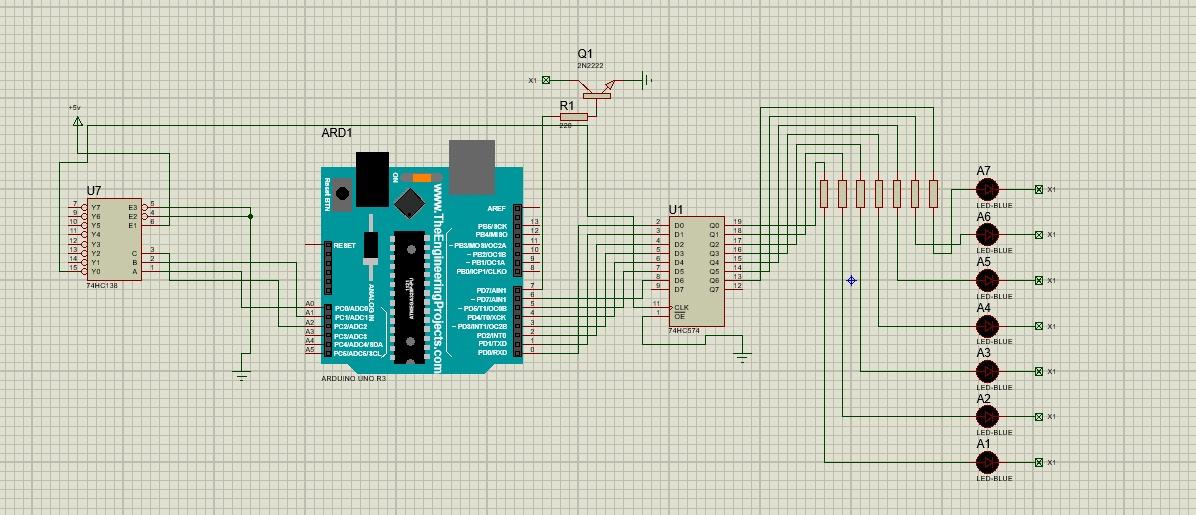Click the RESET pin on the Arduino
This screenshot has height=515, width=1196.
[x=313, y=245]
